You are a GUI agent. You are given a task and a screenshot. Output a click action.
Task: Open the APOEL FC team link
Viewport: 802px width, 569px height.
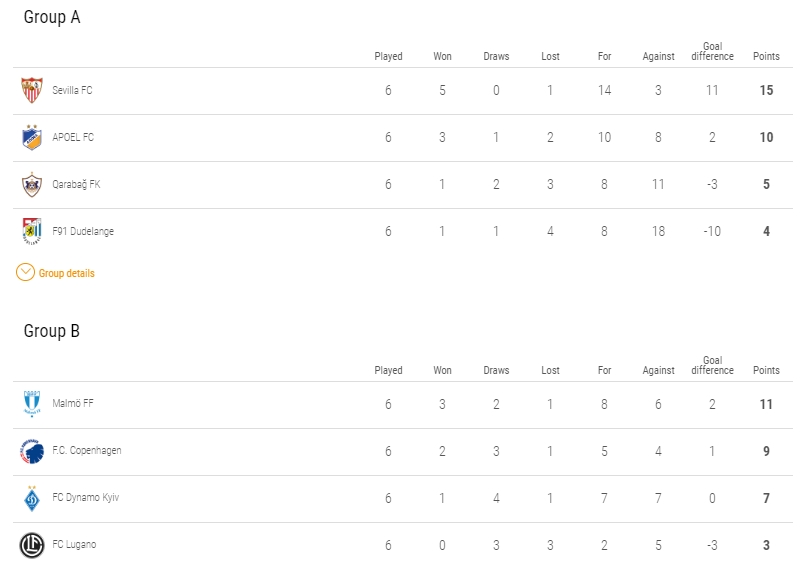73,138
